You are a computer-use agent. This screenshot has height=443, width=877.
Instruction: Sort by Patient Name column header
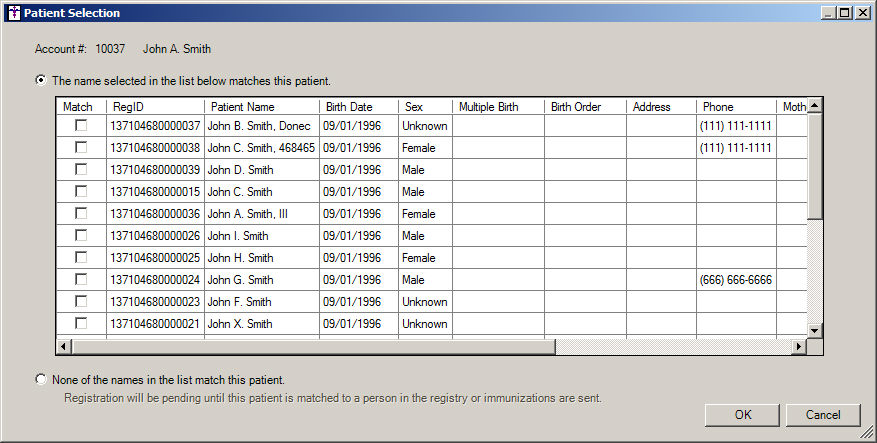(x=262, y=106)
